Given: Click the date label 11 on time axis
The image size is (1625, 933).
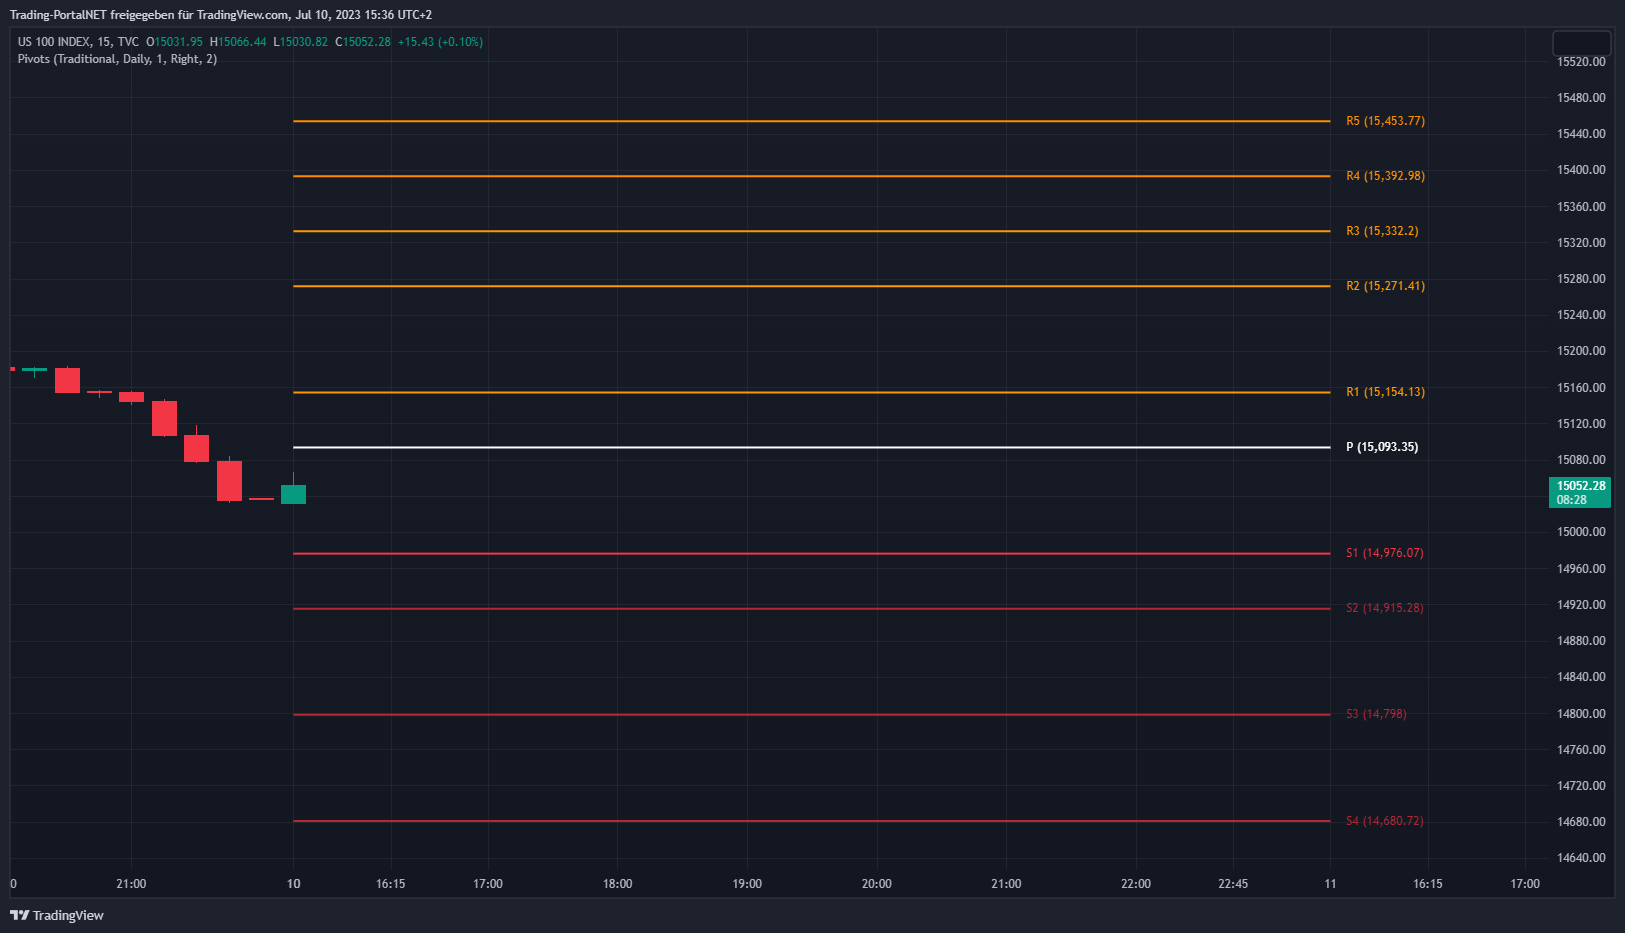Looking at the screenshot, I should coord(1330,884).
